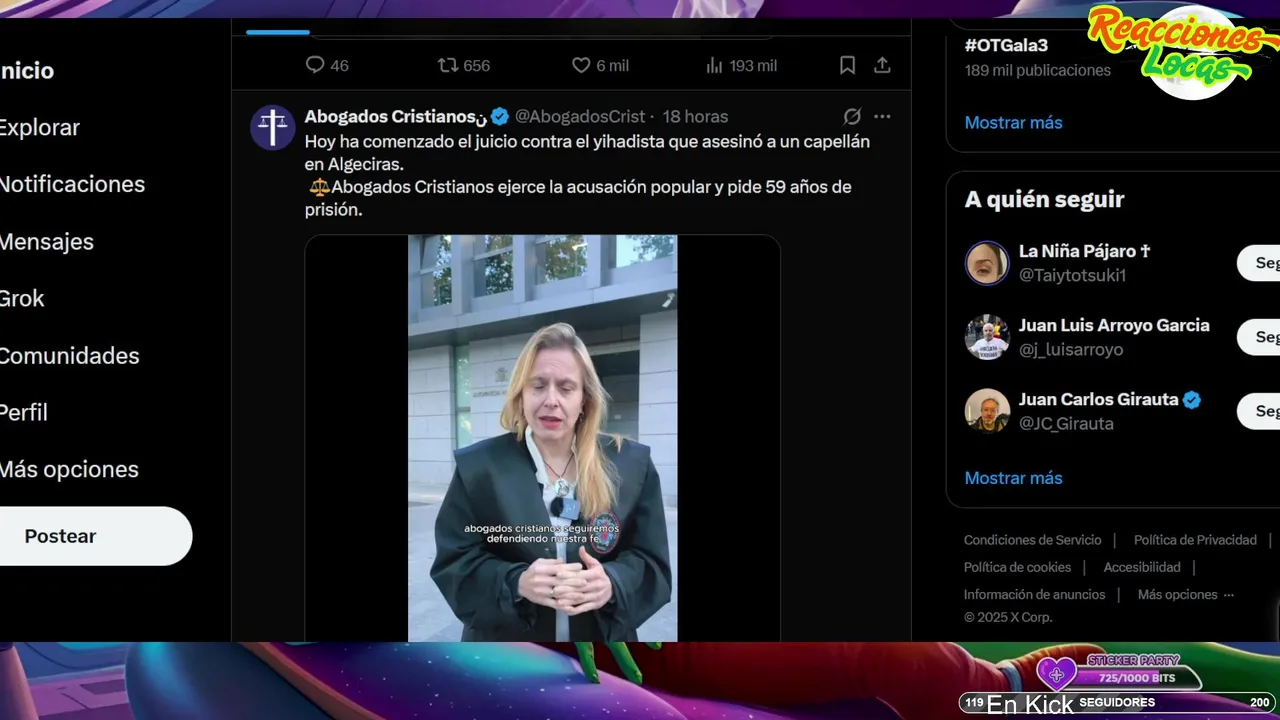Click Juan Carlos Girauta avatar
The height and width of the screenshot is (720, 1280).
[x=987, y=411]
